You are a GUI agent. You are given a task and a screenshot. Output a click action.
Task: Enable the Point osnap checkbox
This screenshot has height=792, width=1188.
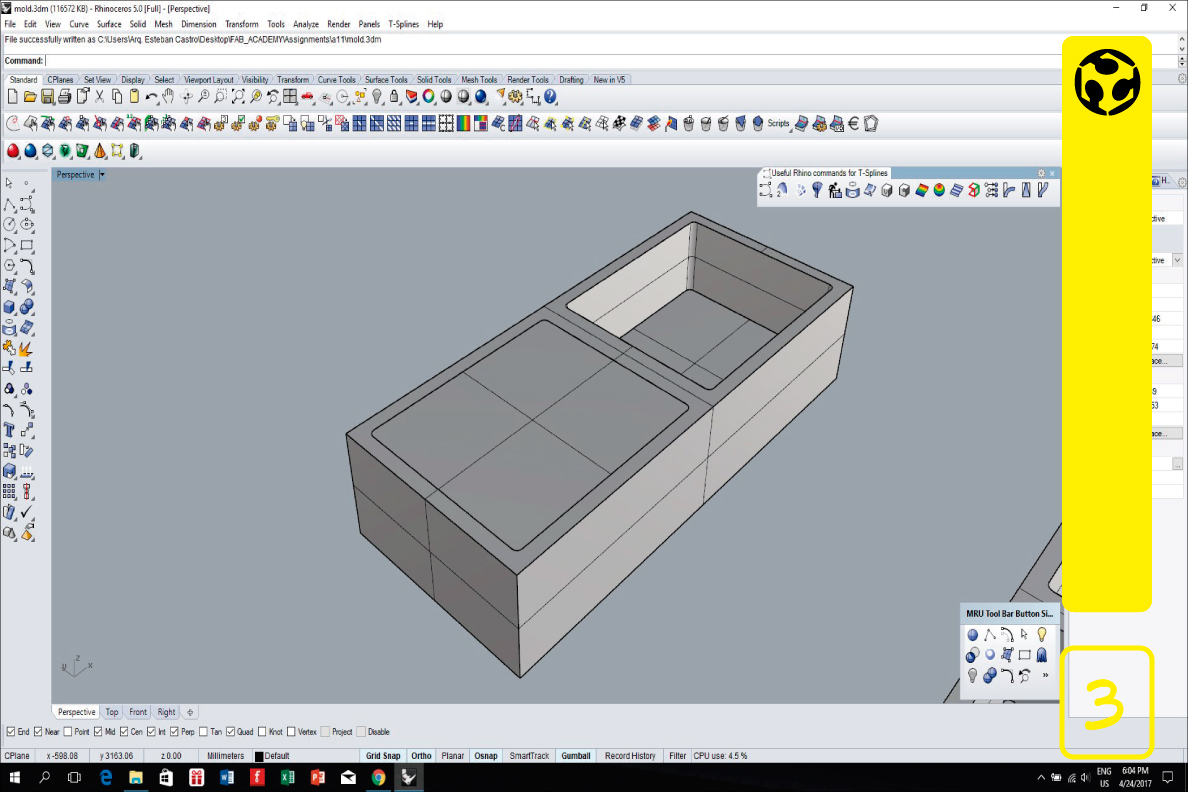pyautogui.click(x=69, y=732)
